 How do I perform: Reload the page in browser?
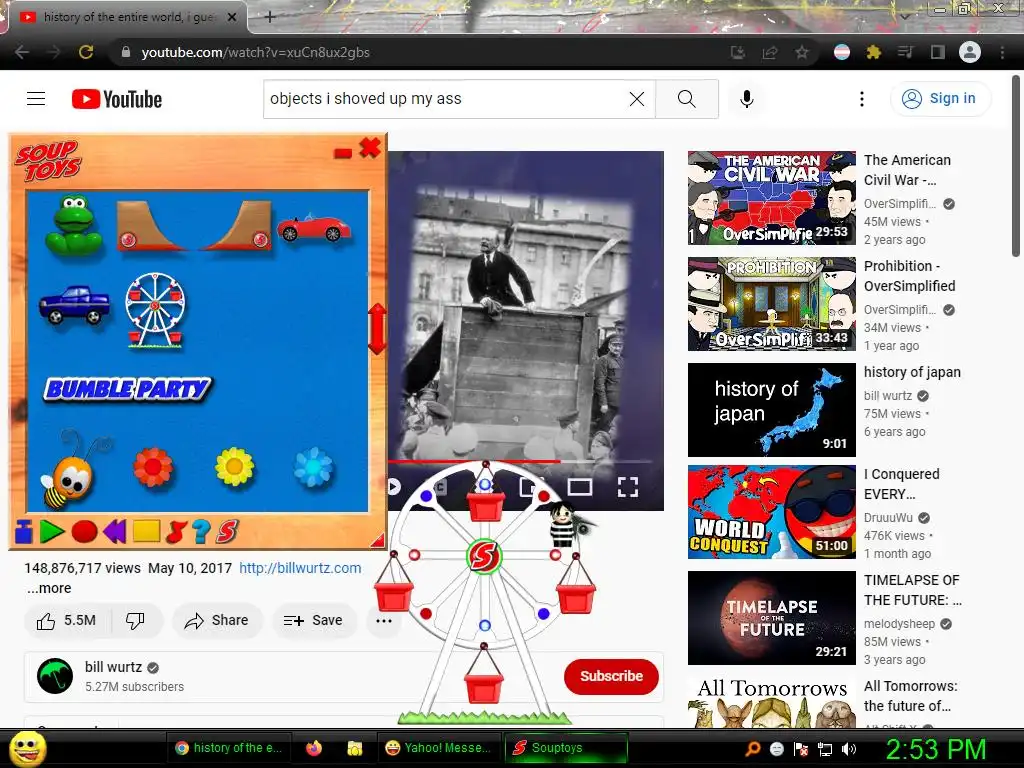point(86,52)
